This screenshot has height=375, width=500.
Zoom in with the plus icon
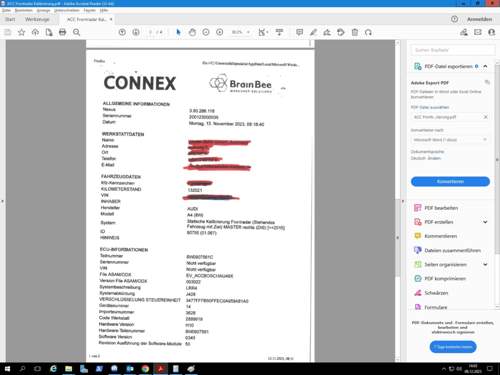click(x=219, y=32)
